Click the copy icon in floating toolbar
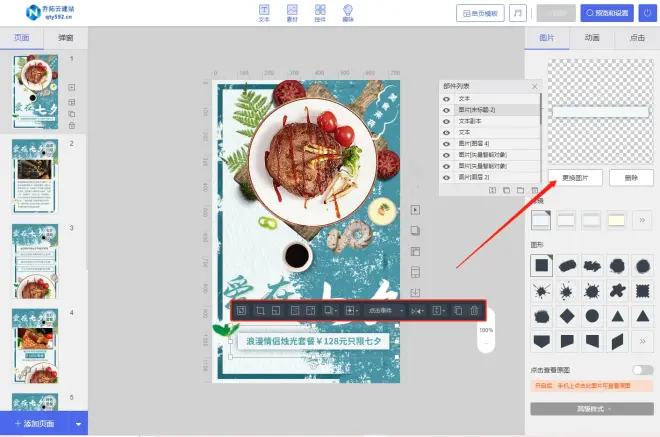660x437 pixels. point(458,311)
